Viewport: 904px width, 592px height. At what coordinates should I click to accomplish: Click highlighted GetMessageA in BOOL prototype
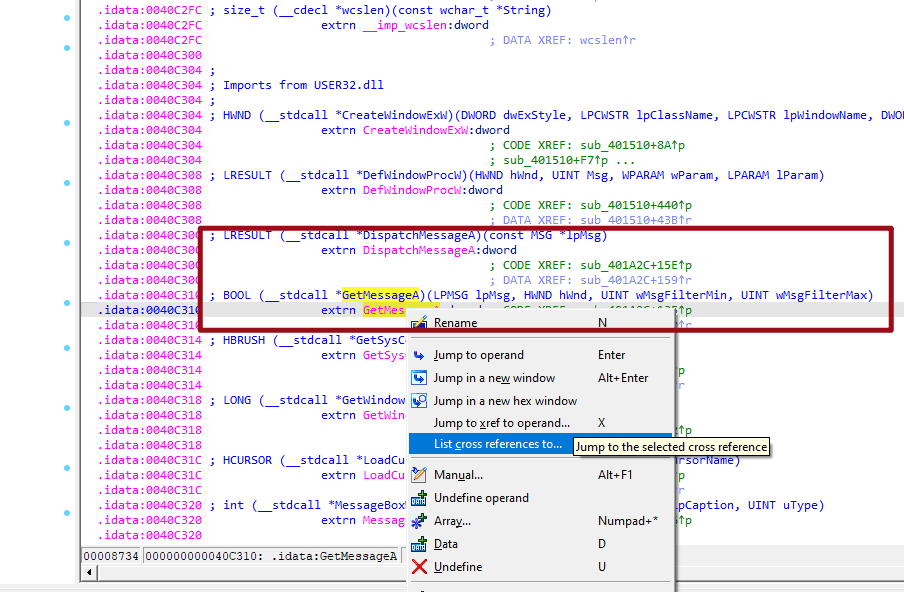pos(381,295)
